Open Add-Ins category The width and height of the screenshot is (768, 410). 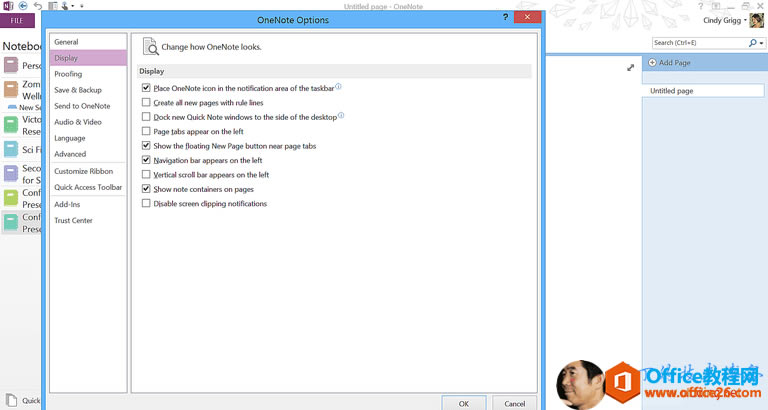click(88, 204)
